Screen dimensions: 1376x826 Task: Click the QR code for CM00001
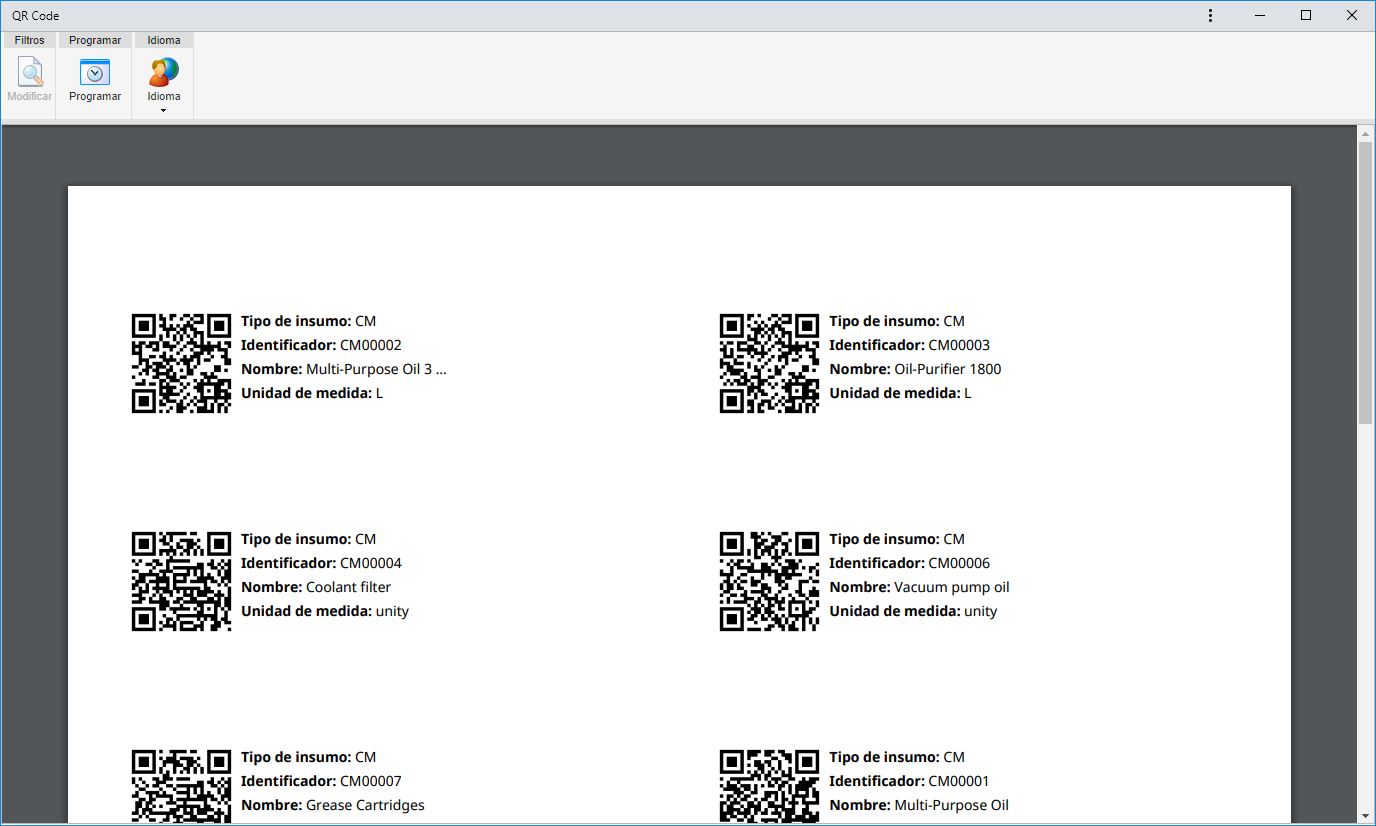tap(769, 786)
